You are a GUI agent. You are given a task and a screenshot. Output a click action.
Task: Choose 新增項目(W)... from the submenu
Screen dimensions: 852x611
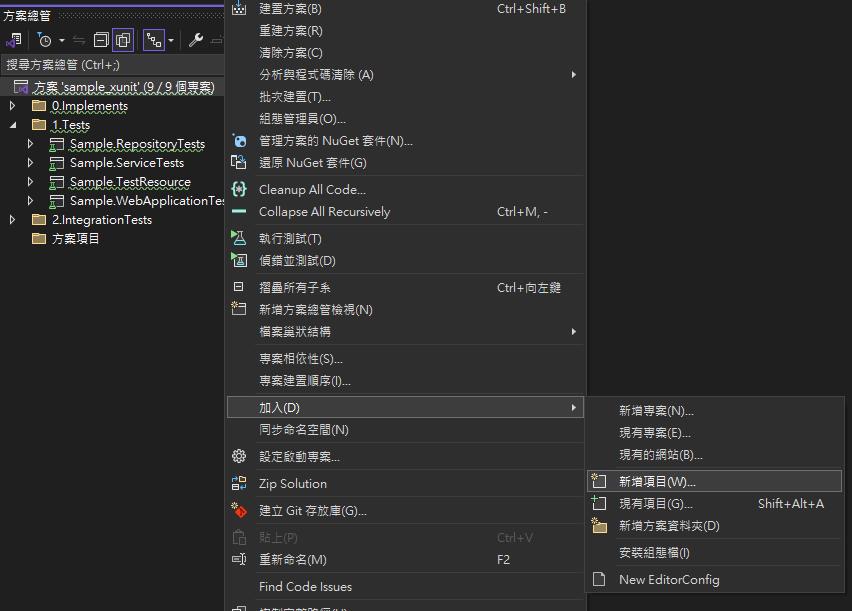656,482
